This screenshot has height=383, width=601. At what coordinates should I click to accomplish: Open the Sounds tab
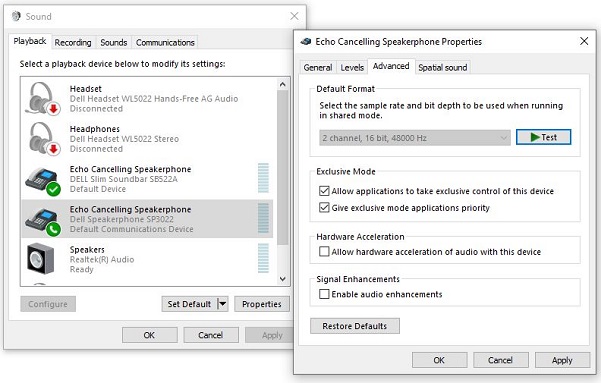click(114, 43)
